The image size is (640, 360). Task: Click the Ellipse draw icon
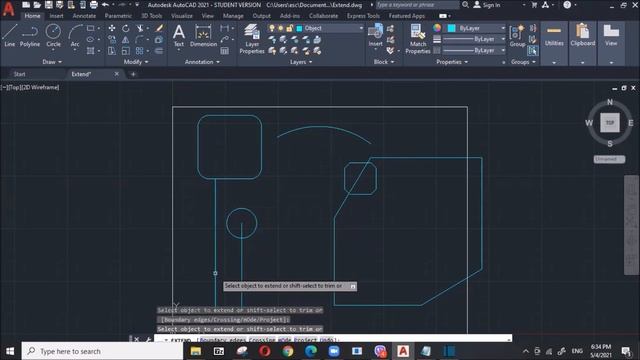click(91, 40)
